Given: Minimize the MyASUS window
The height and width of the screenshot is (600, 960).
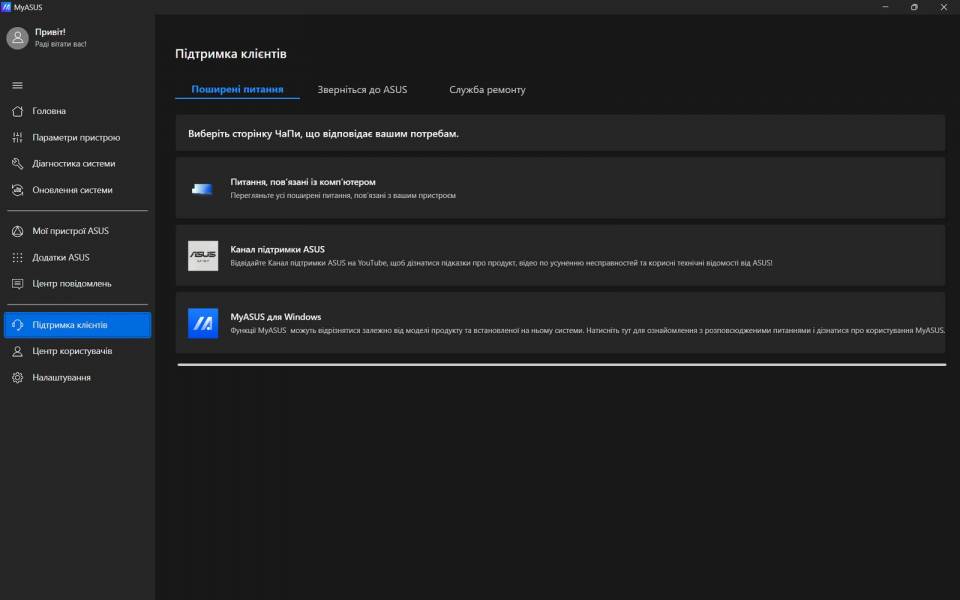Looking at the screenshot, I should point(885,7).
